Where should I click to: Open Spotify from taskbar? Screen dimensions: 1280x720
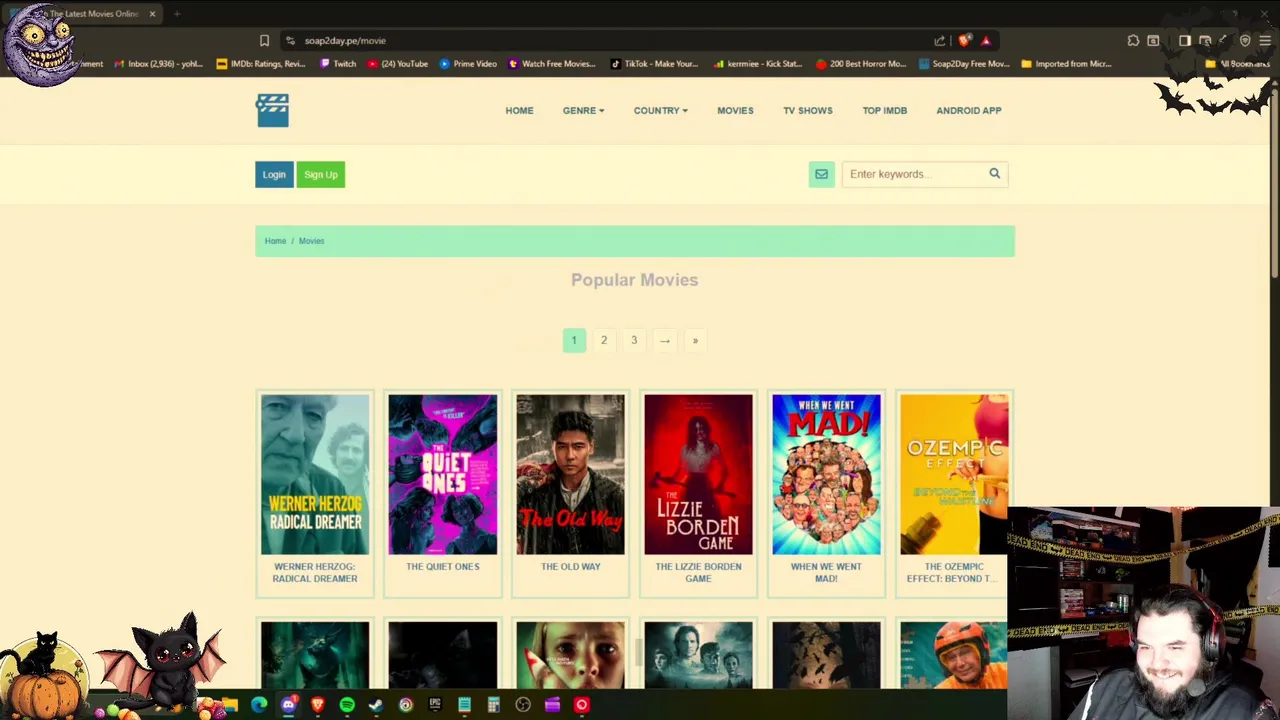[347, 705]
